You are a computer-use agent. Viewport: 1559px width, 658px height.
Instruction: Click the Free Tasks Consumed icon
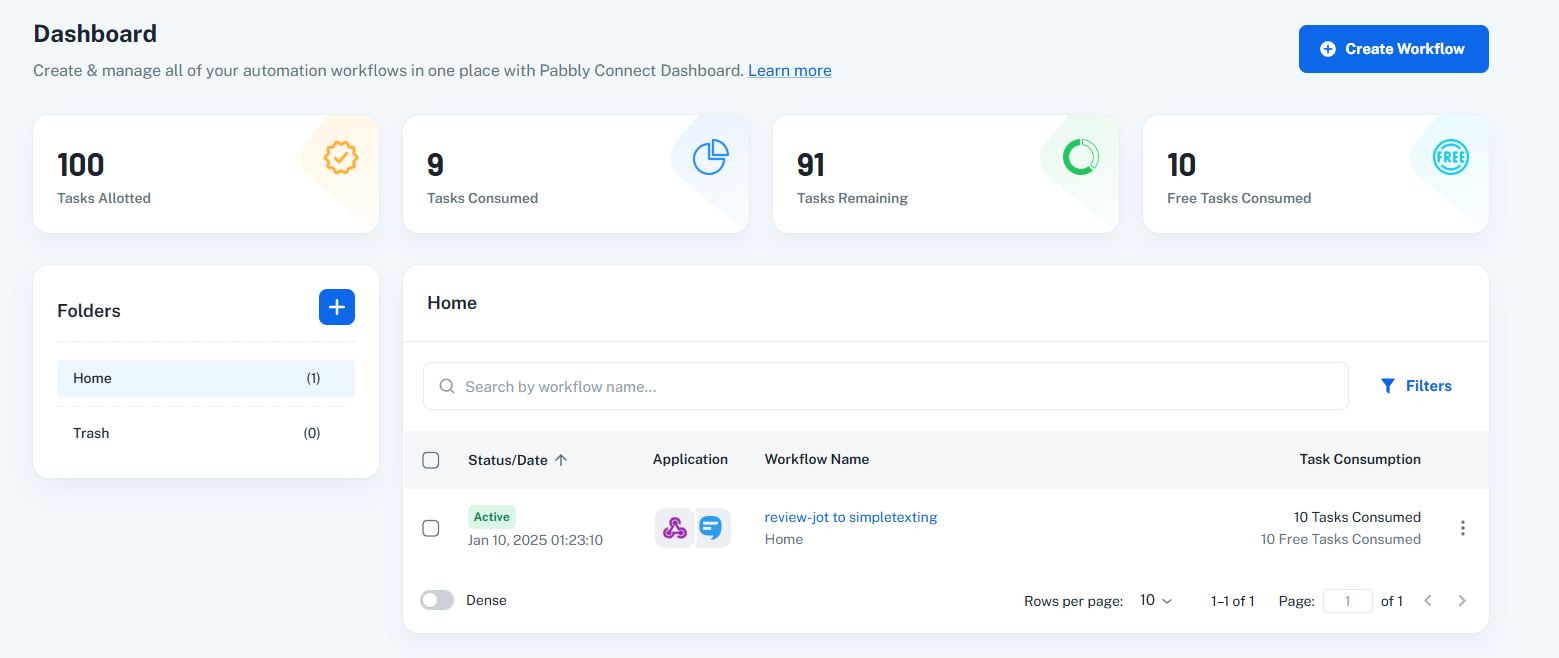tap(1451, 157)
